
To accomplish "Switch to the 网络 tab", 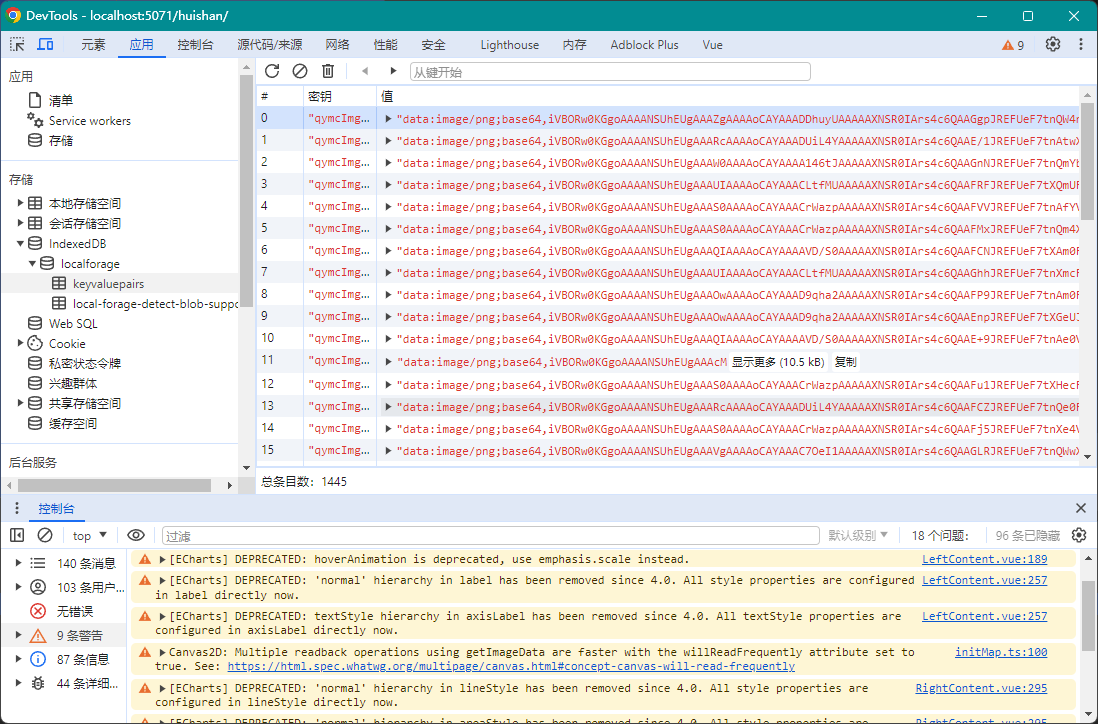I will pyautogui.click(x=337, y=45).
